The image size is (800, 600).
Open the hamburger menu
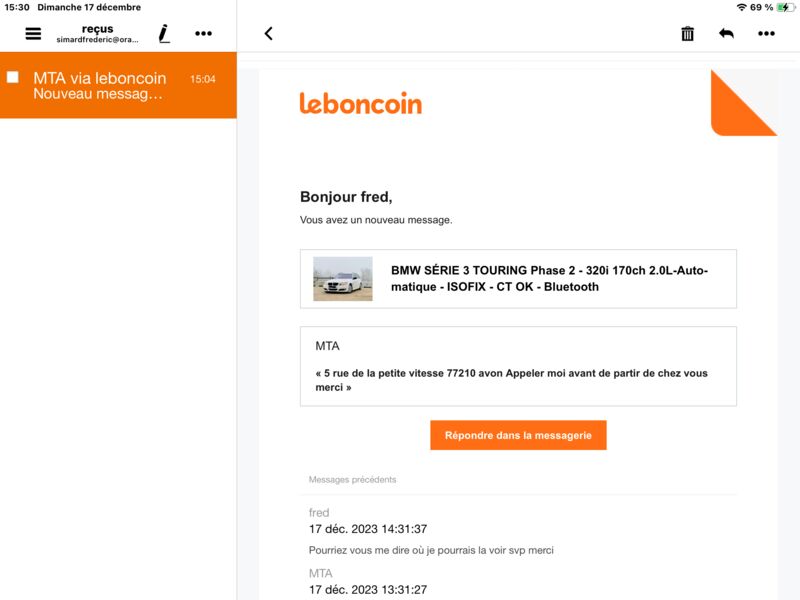tap(33, 34)
